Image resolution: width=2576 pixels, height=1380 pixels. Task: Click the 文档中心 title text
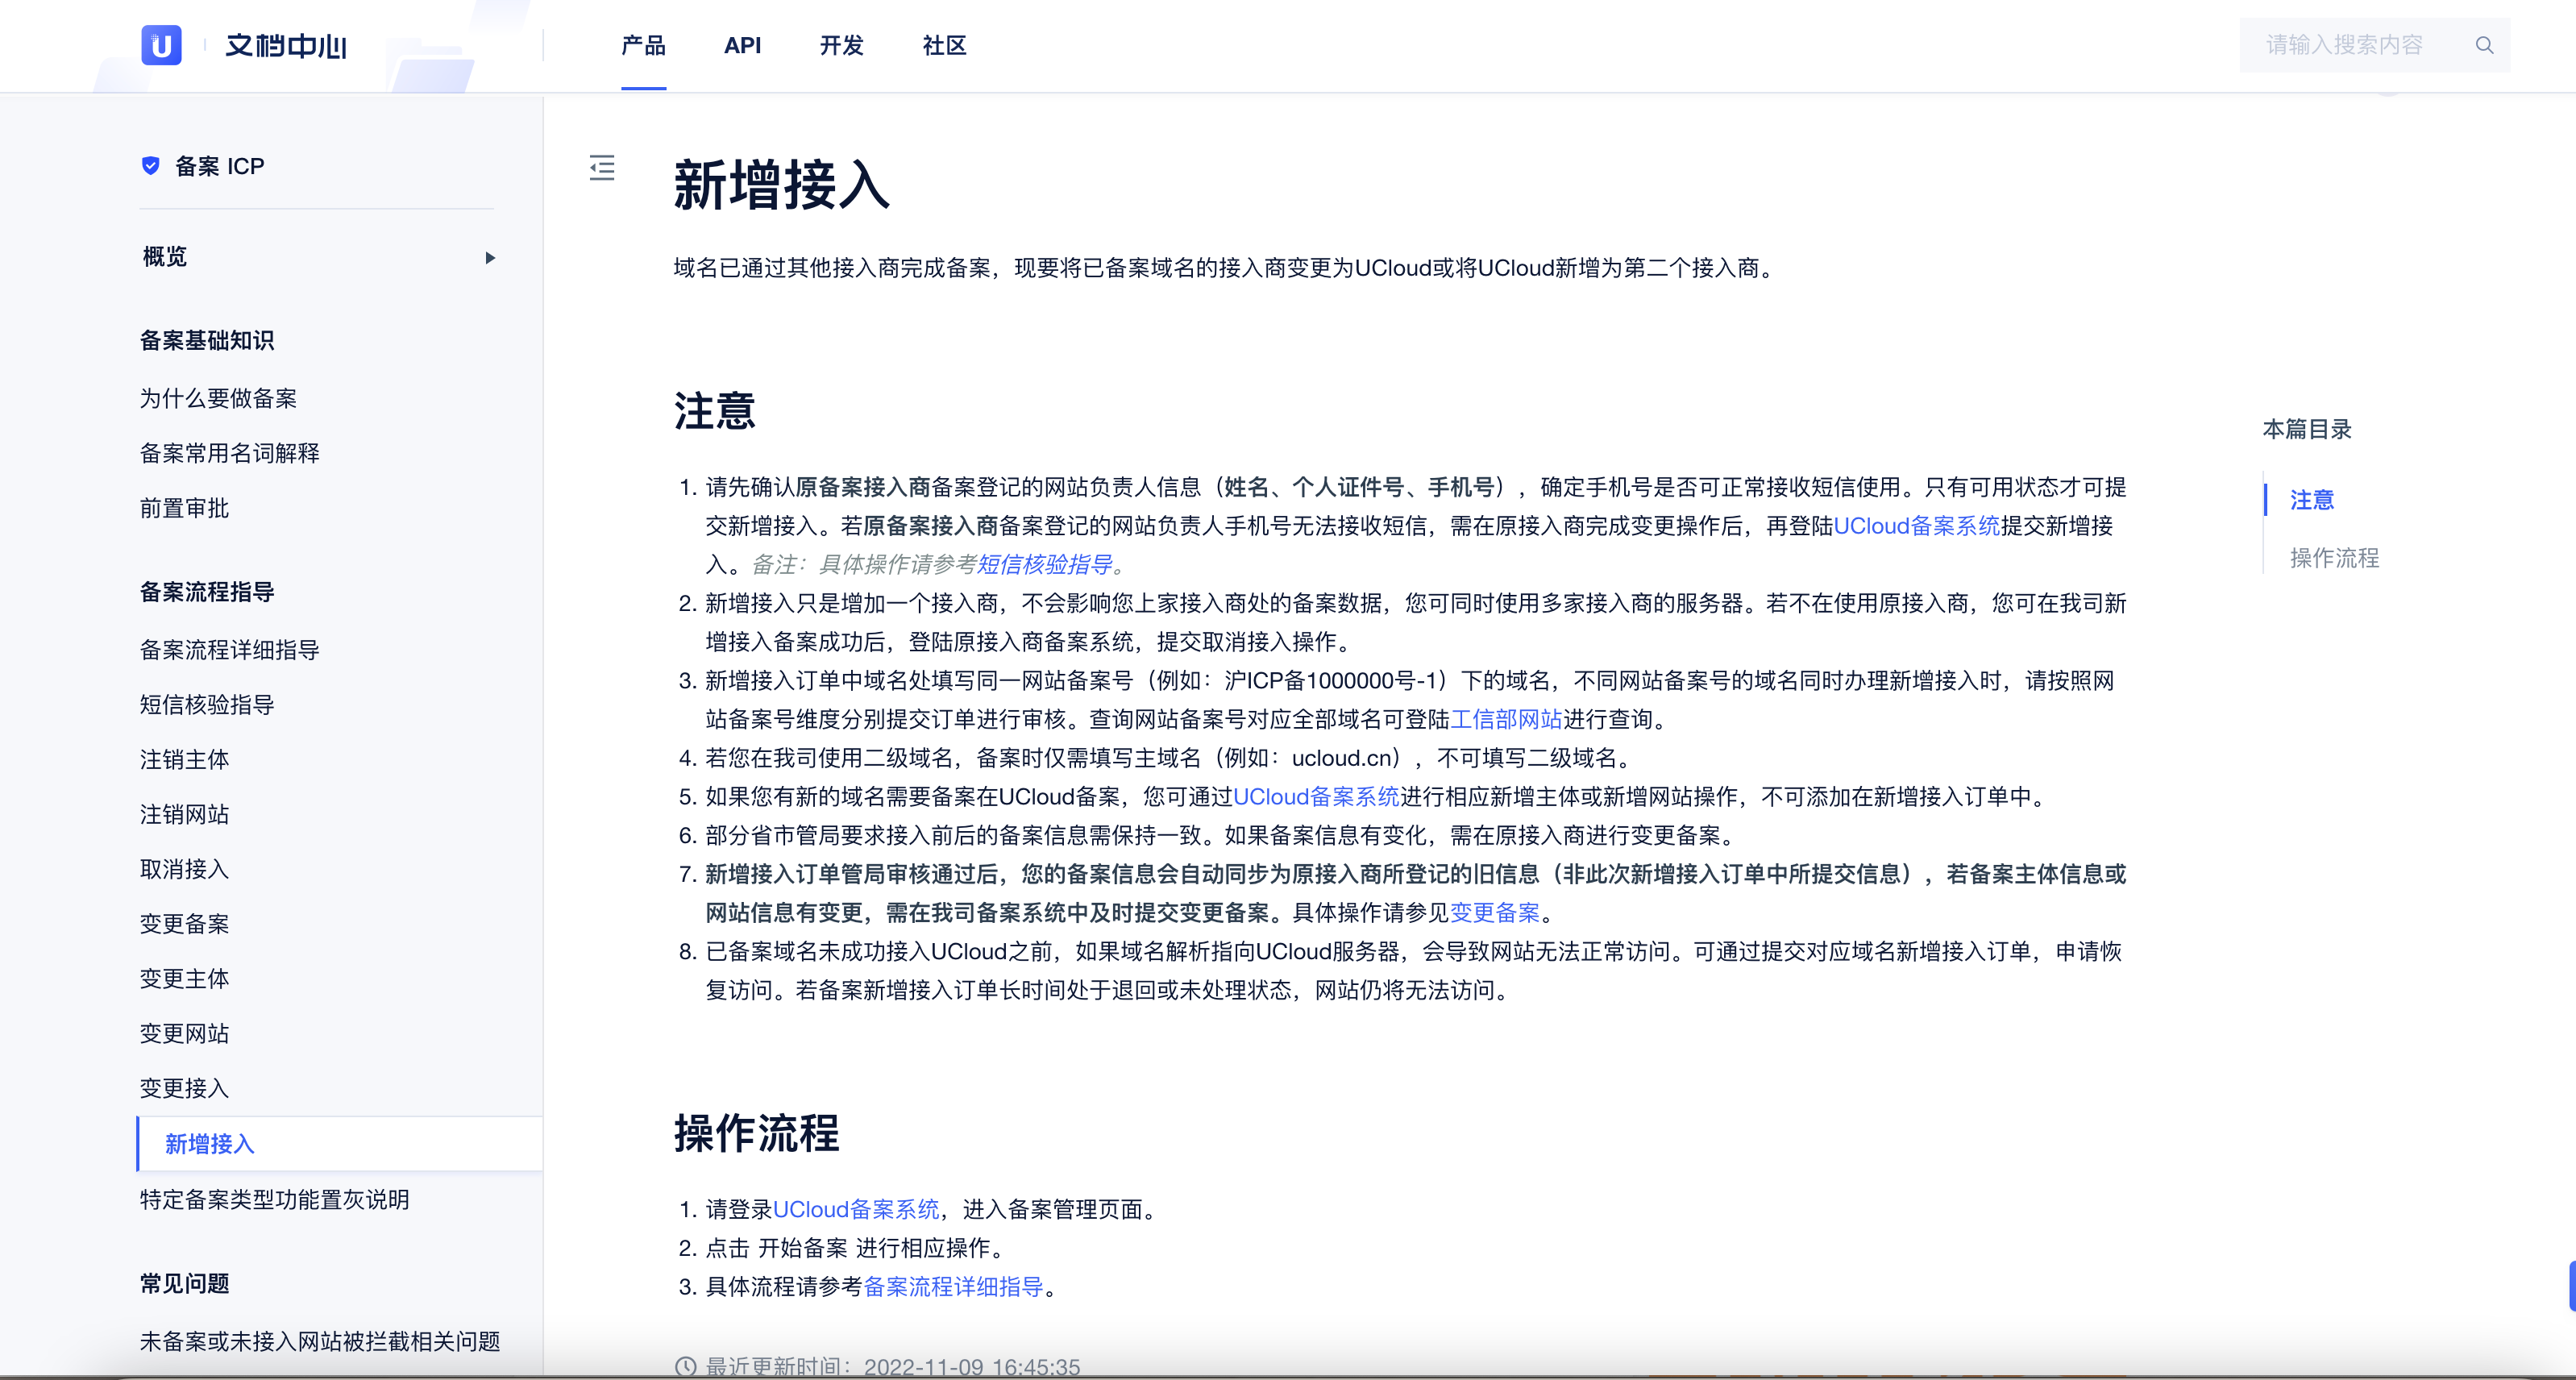point(286,46)
